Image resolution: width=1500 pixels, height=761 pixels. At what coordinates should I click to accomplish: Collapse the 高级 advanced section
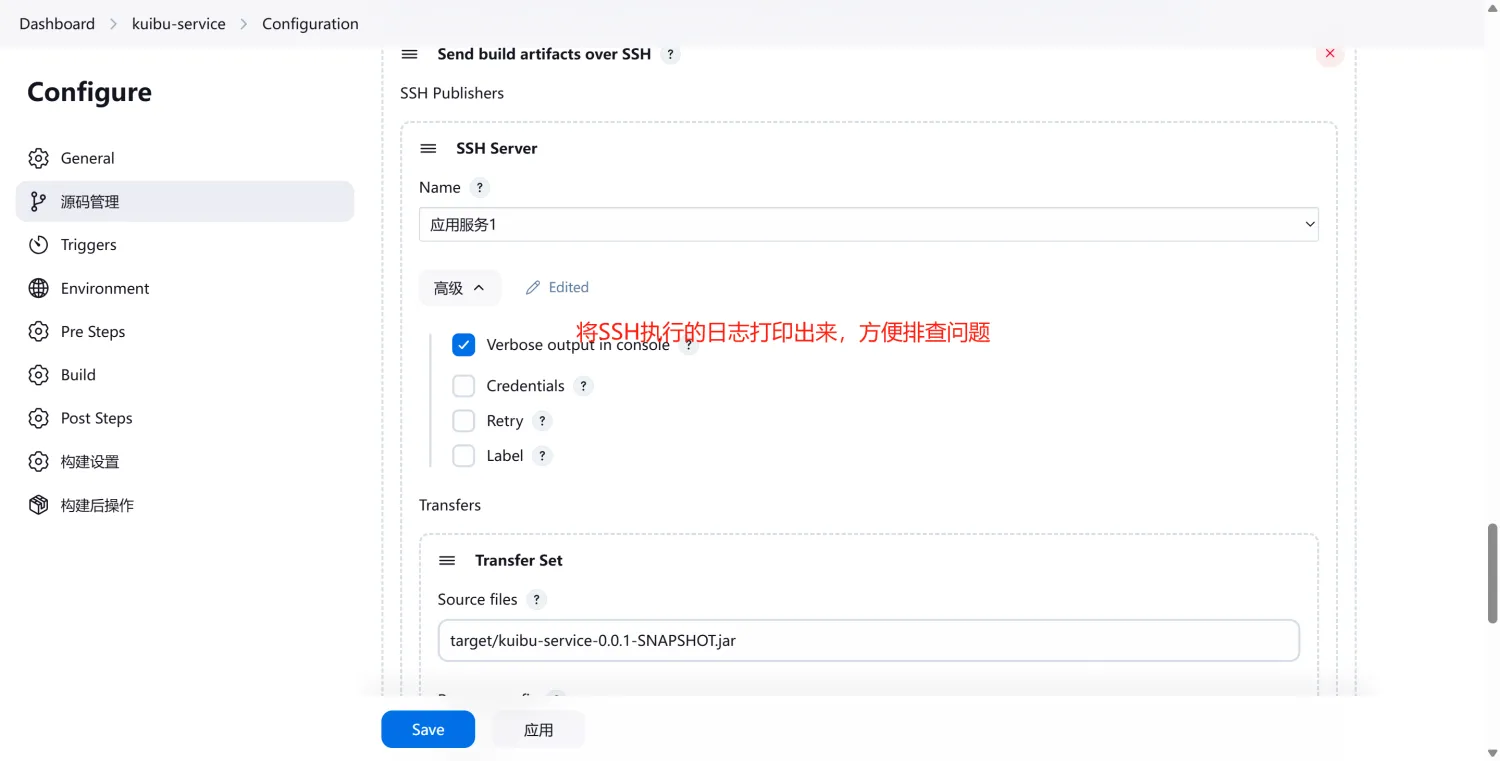[x=459, y=288]
